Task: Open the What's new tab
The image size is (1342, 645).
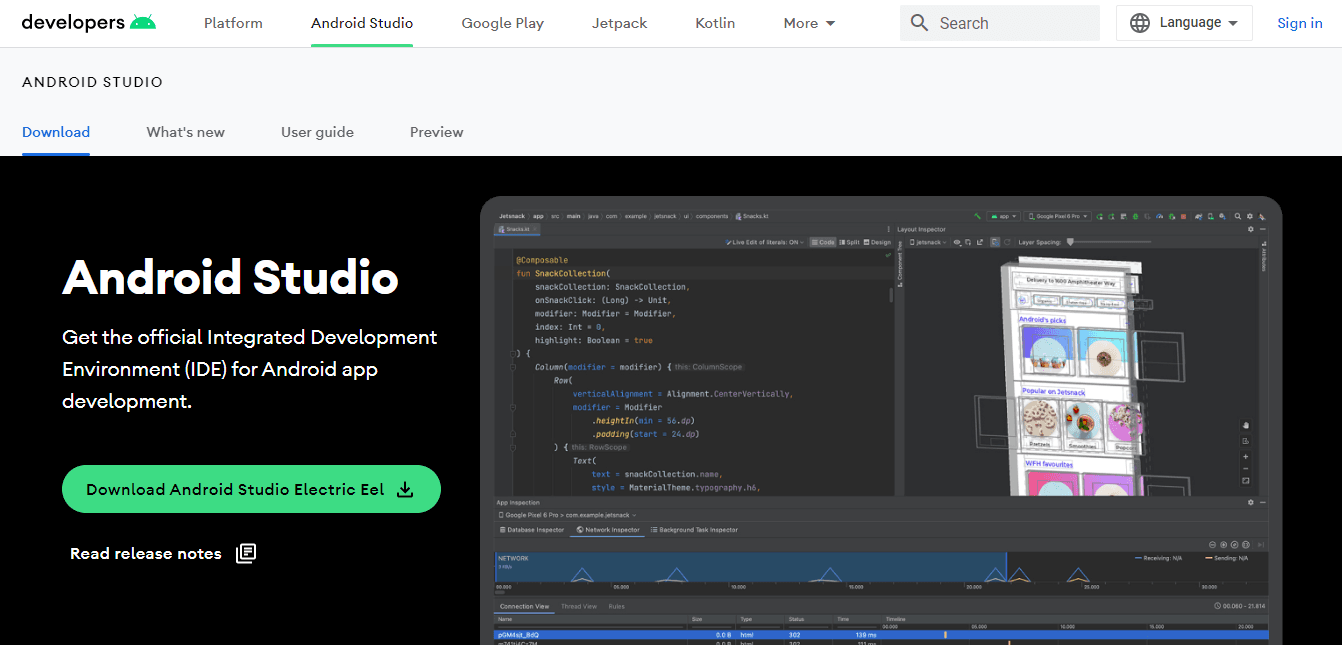Action: [x=186, y=132]
